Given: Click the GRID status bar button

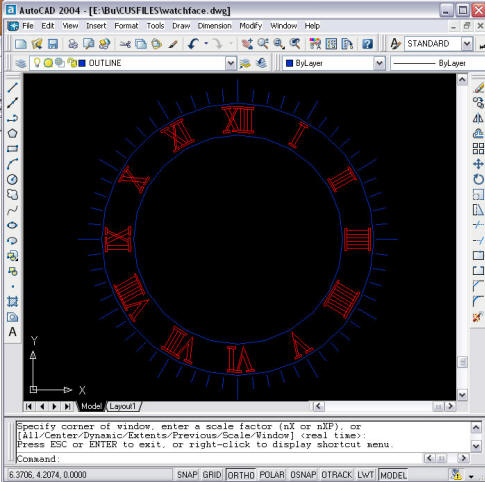Looking at the screenshot, I should click(x=212, y=475).
